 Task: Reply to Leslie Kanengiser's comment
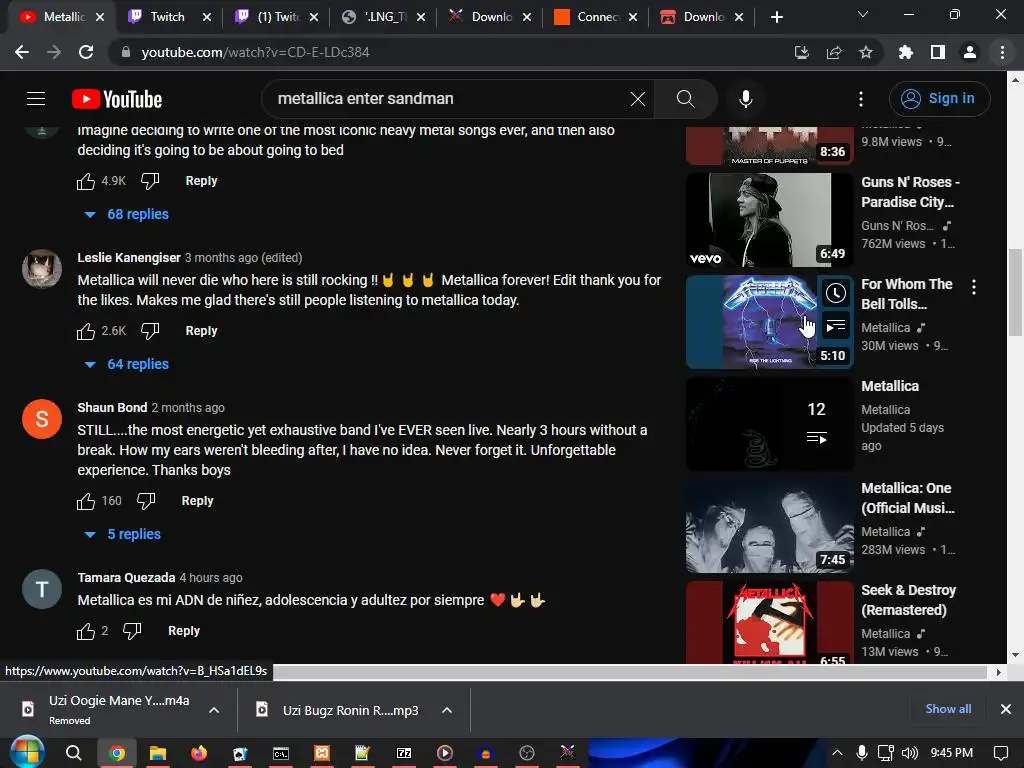click(x=201, y=331)
